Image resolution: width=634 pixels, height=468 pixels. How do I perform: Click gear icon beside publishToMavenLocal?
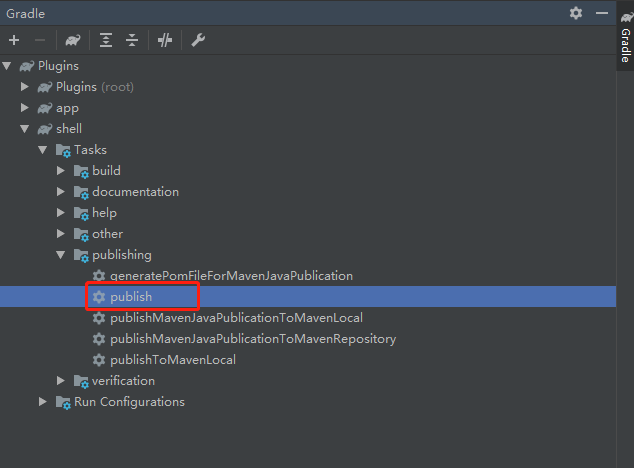(x=99, y=360)
